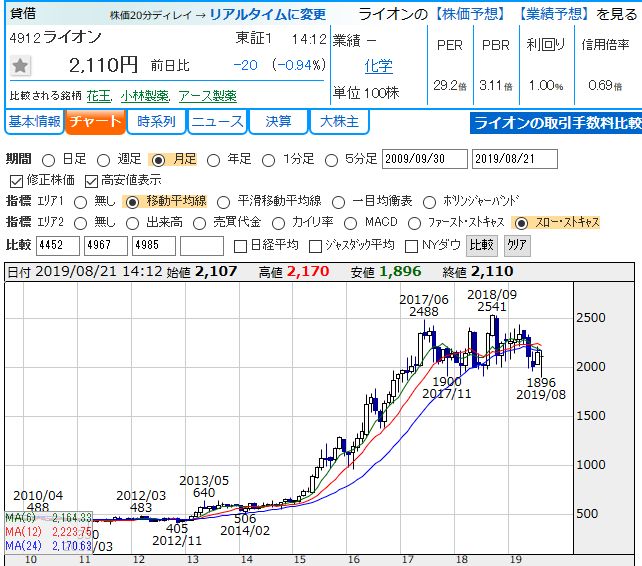Select 移動平均線 indicator

tap(132, 202)
